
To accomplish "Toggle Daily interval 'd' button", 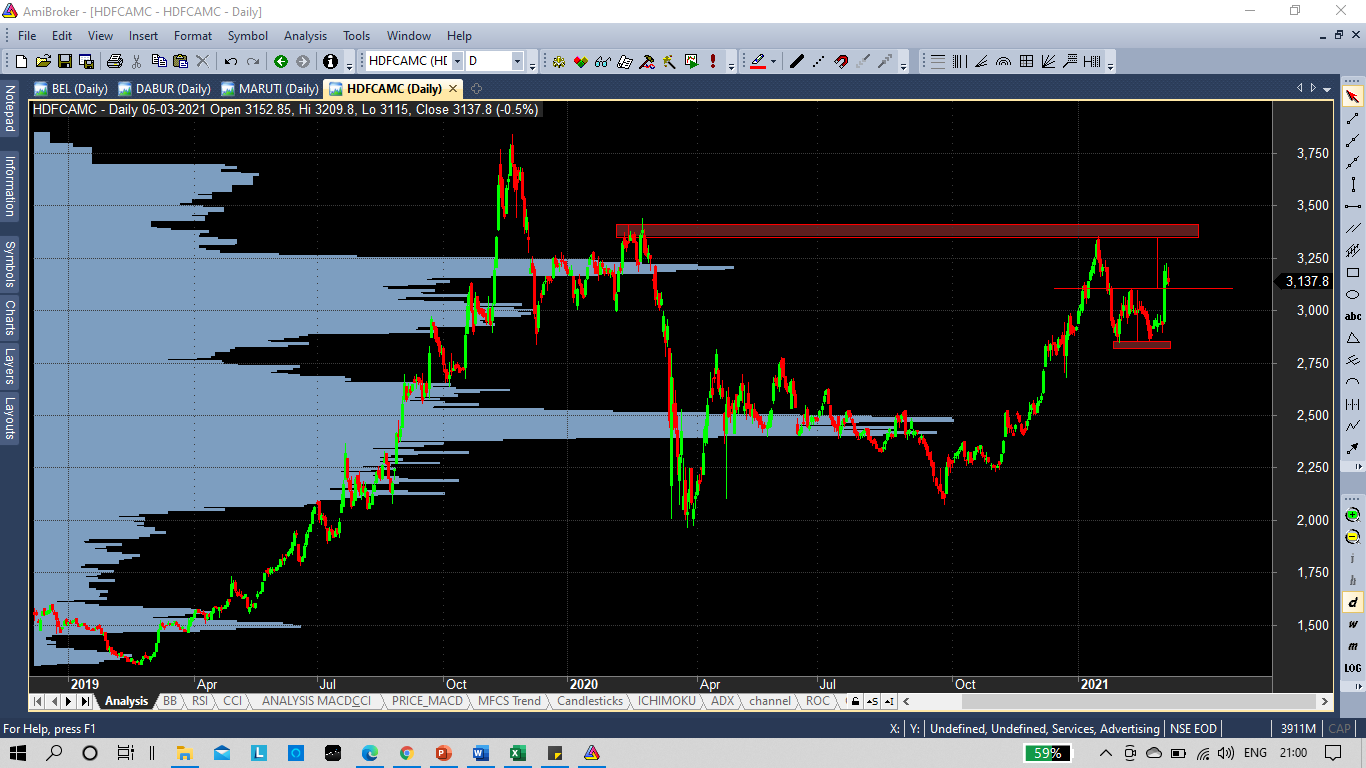I will [1352, 602].
